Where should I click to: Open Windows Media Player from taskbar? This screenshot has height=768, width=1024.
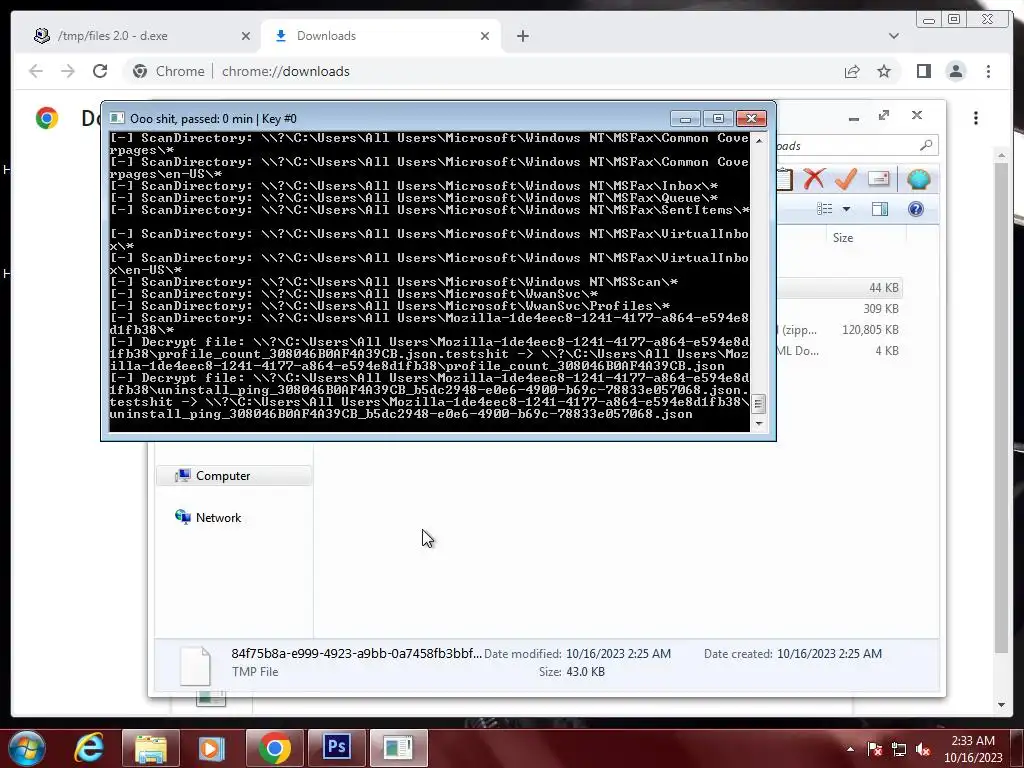[x=211, y=748]
